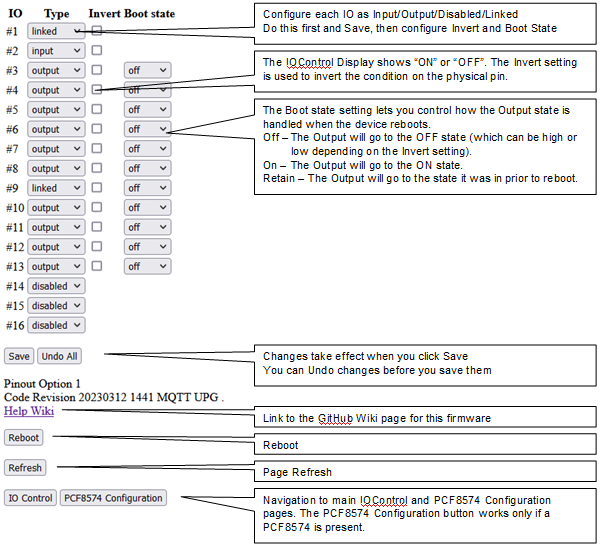Viewport: 607px width, 549px height.
Task: Open the Boot state dropdown for IO #7
Action: pyautogui.click(x=147, y=149)
